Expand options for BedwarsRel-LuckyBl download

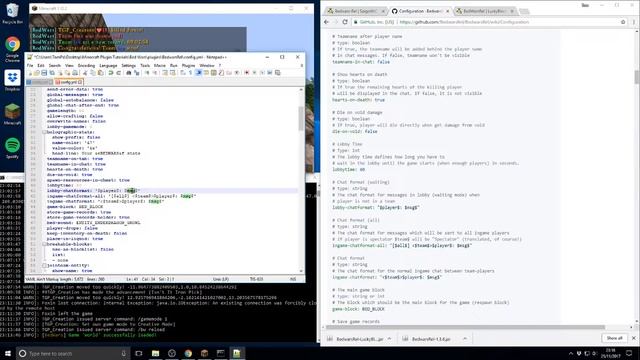389,339
